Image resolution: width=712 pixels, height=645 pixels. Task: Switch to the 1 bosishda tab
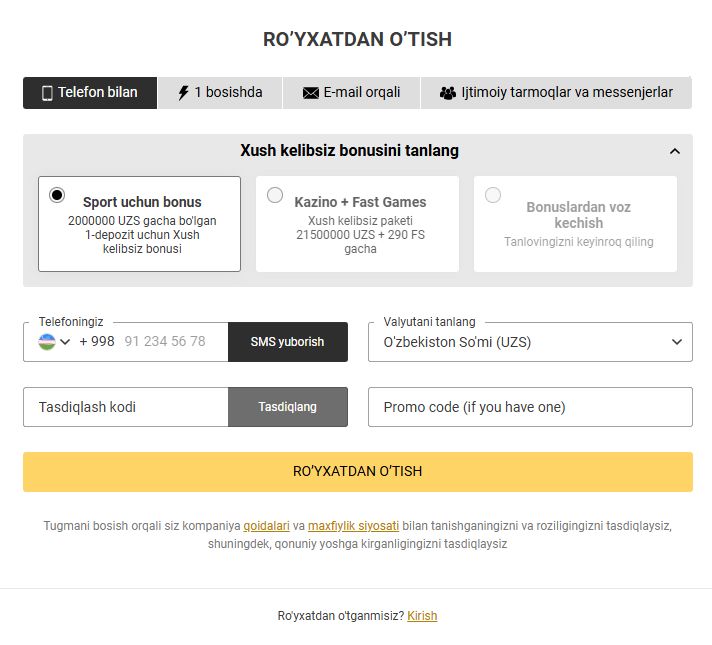pyautogui.click(x=220, y=93)
